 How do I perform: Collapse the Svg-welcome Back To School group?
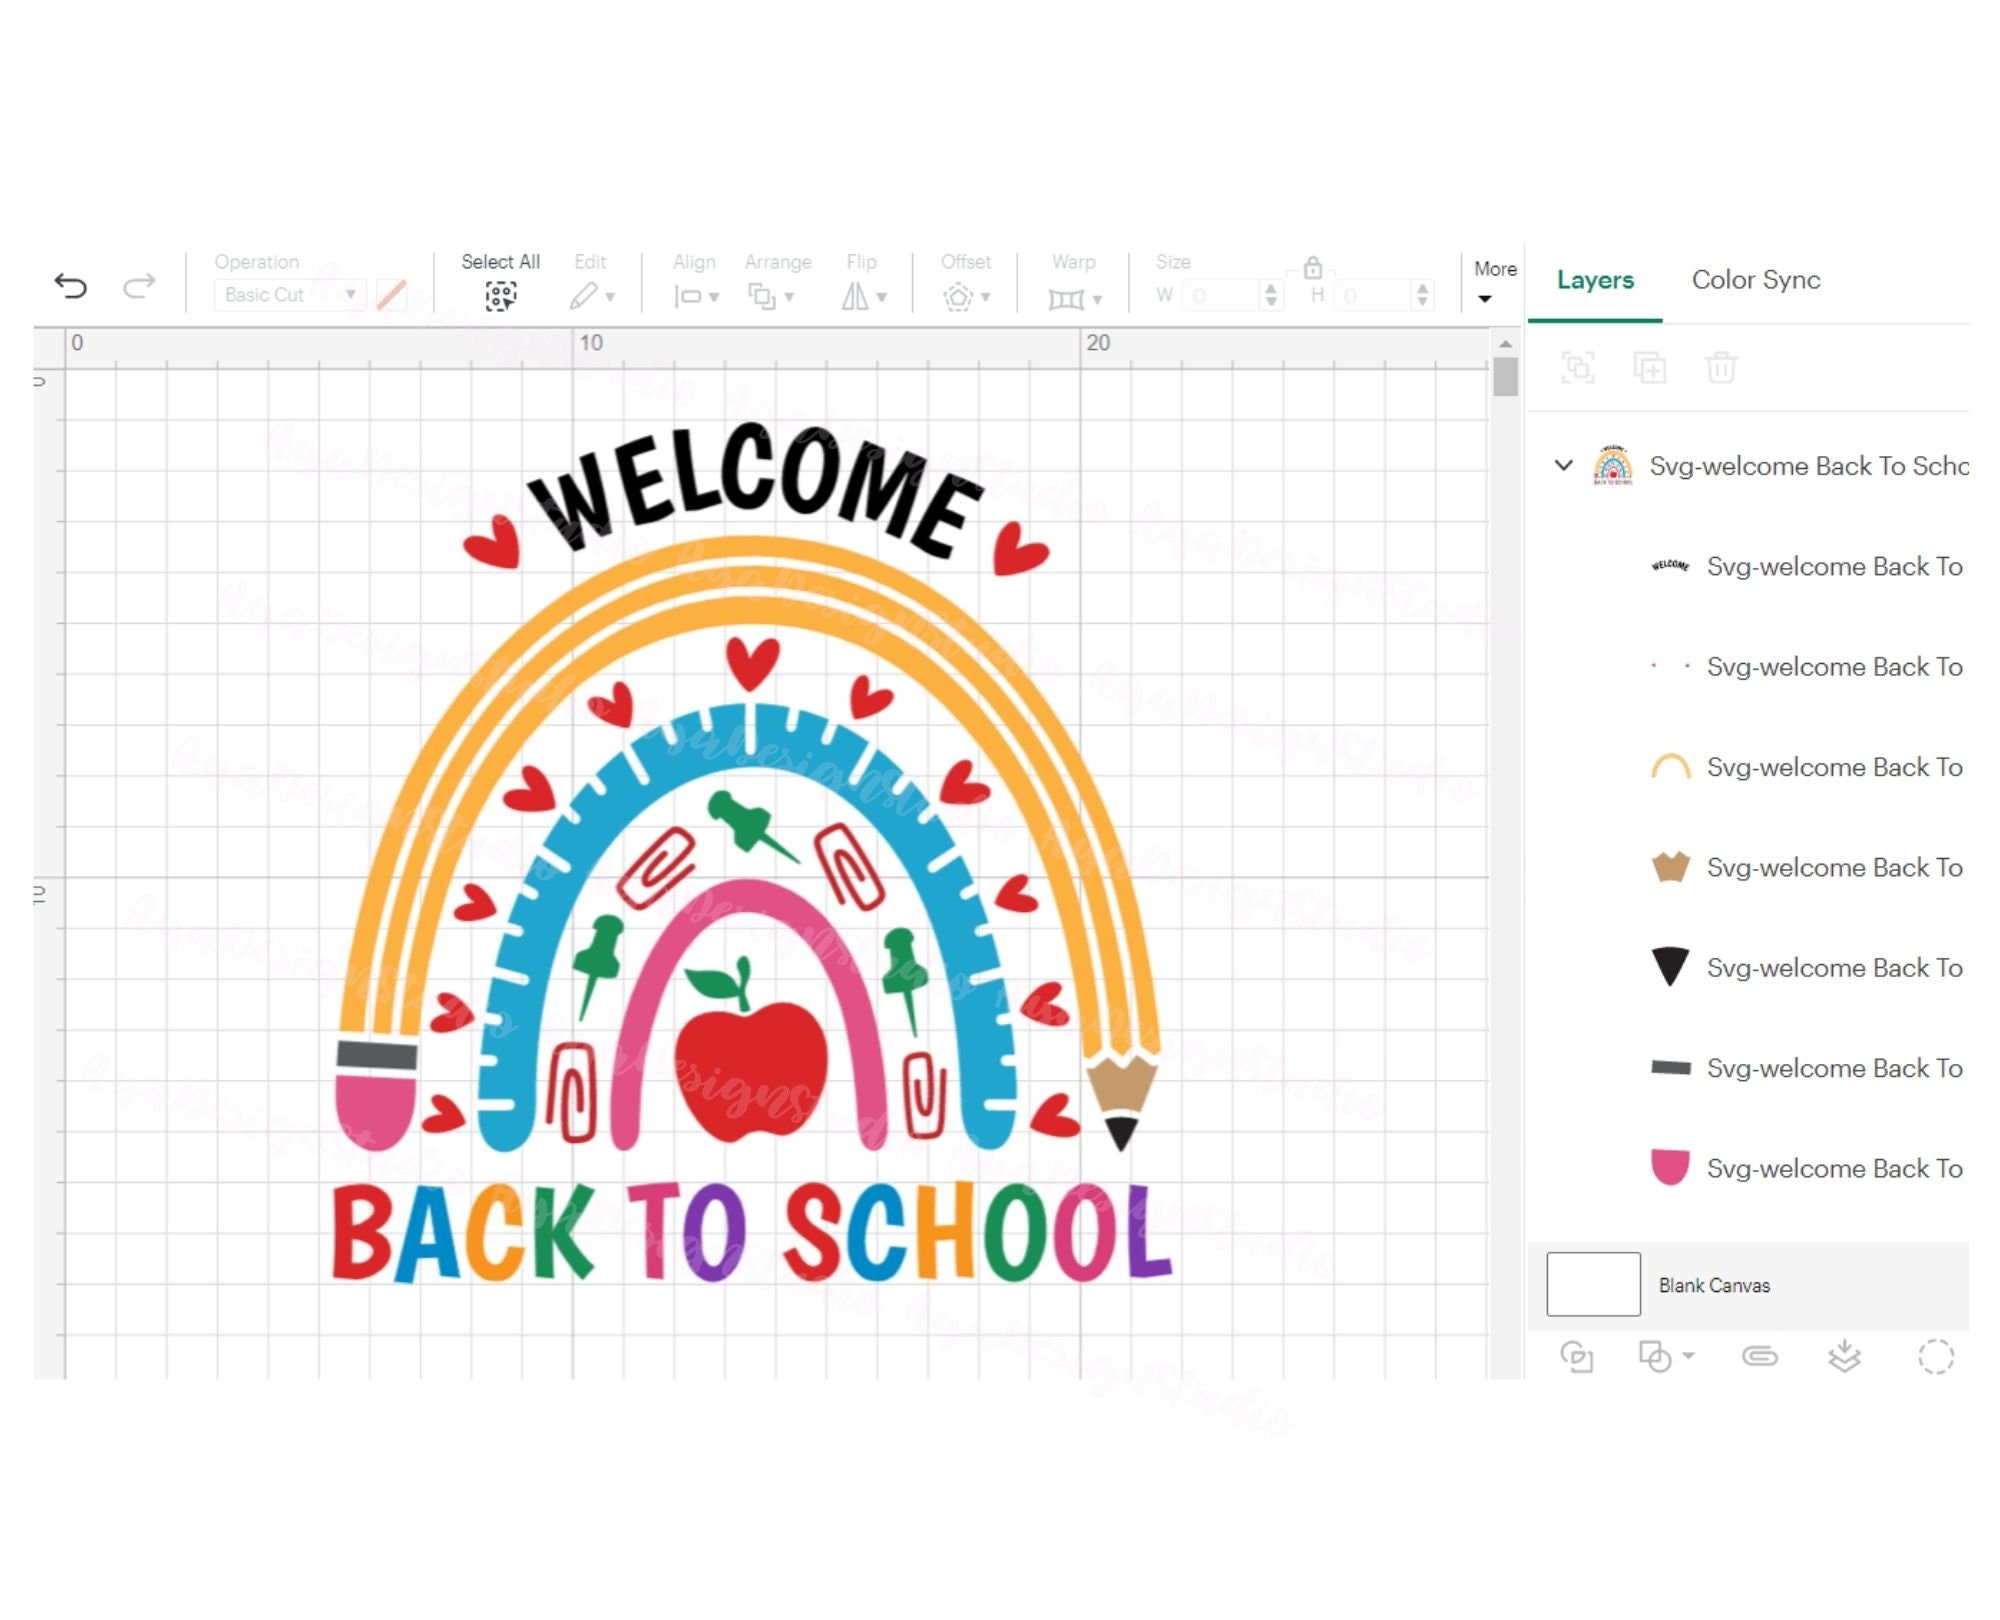(x=1560, y=466)
